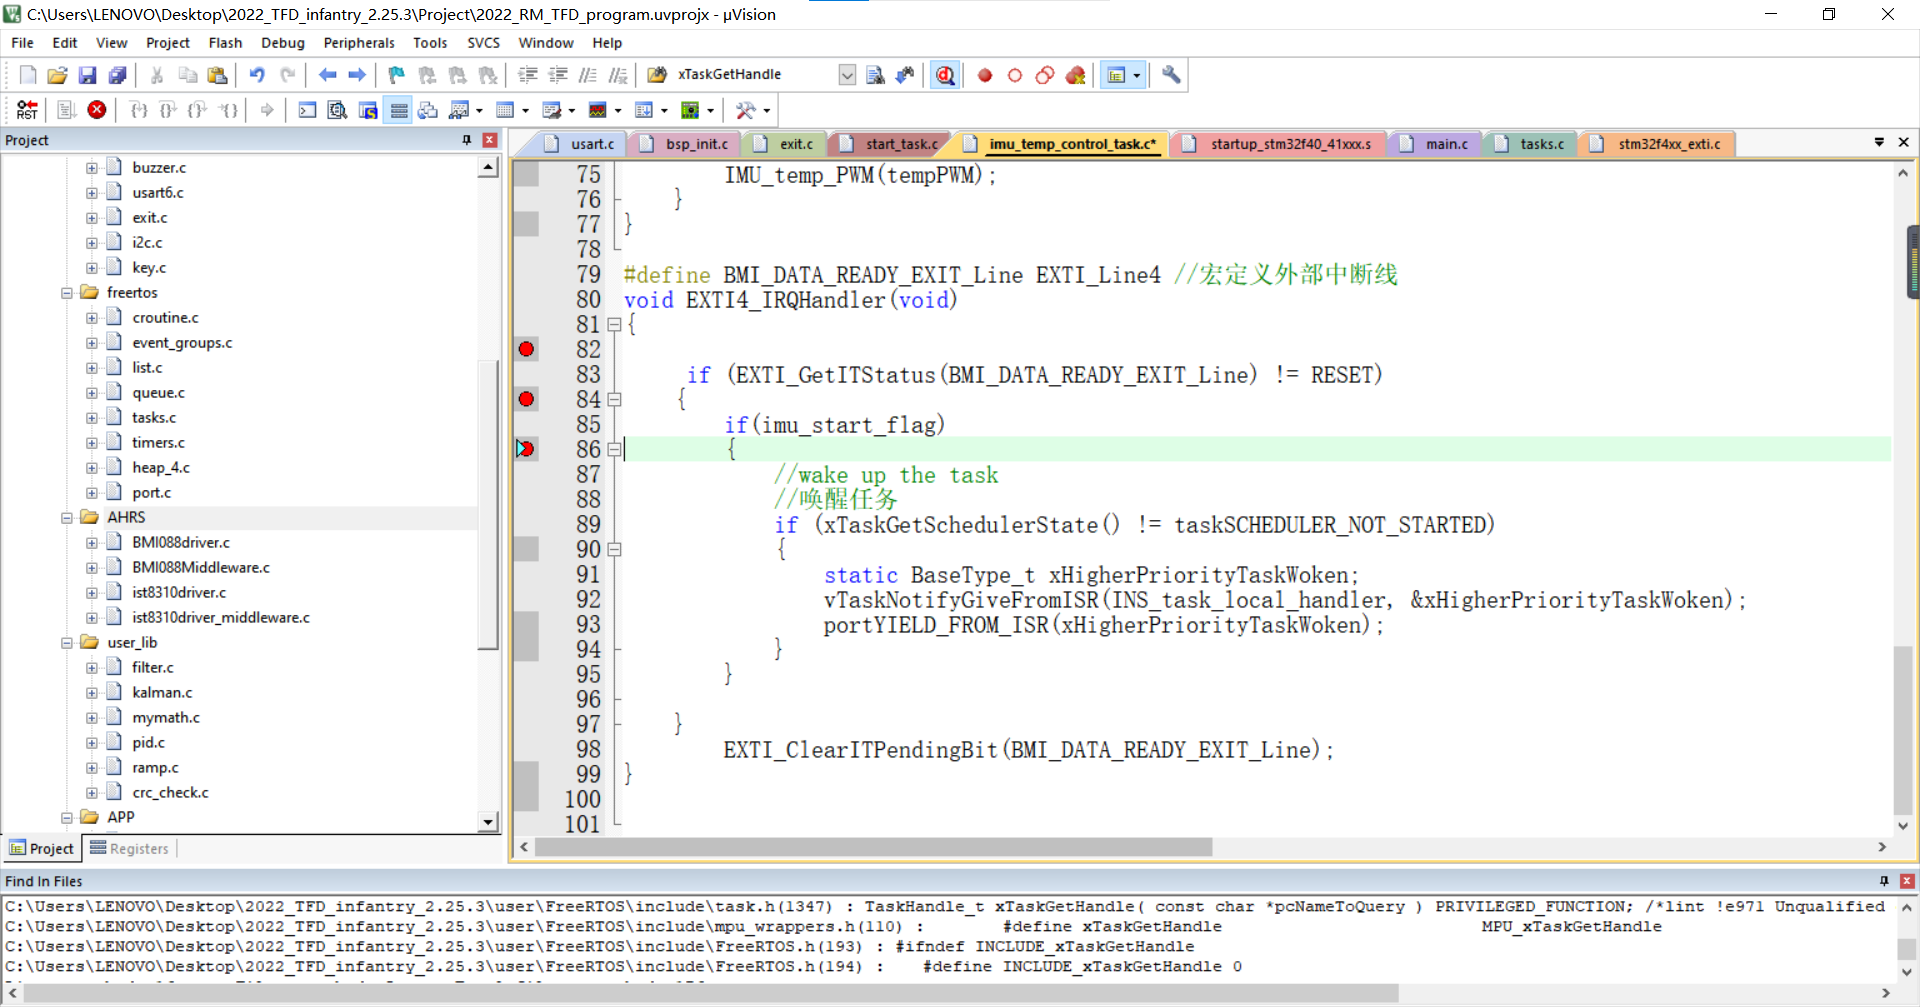Open the File menu

point(22,43)
